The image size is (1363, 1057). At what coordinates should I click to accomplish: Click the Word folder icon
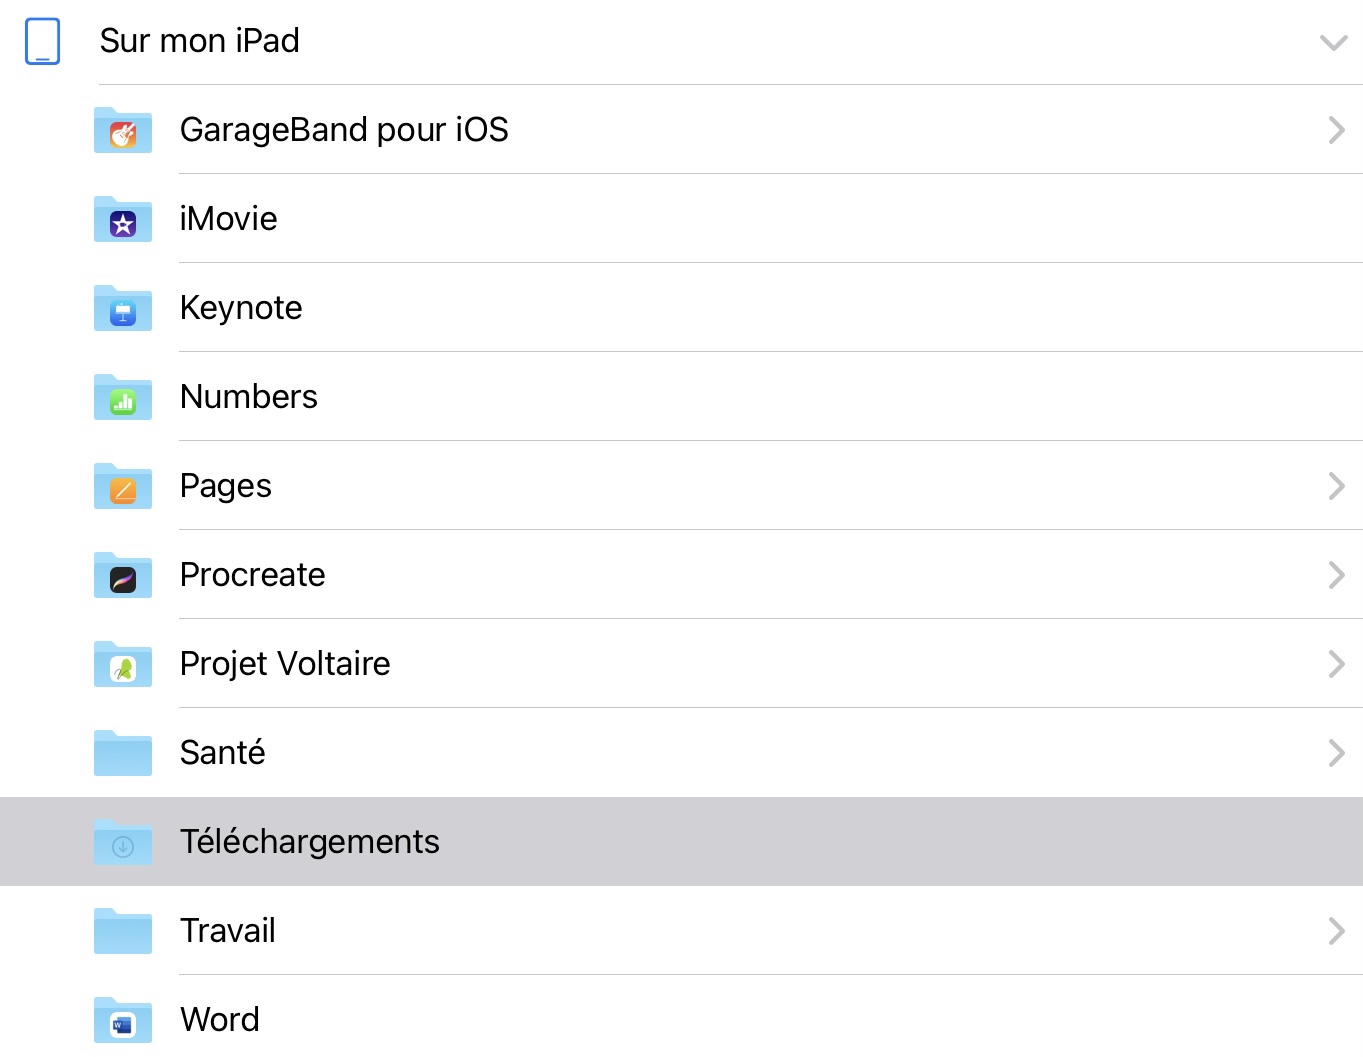tap(123, 1021)
